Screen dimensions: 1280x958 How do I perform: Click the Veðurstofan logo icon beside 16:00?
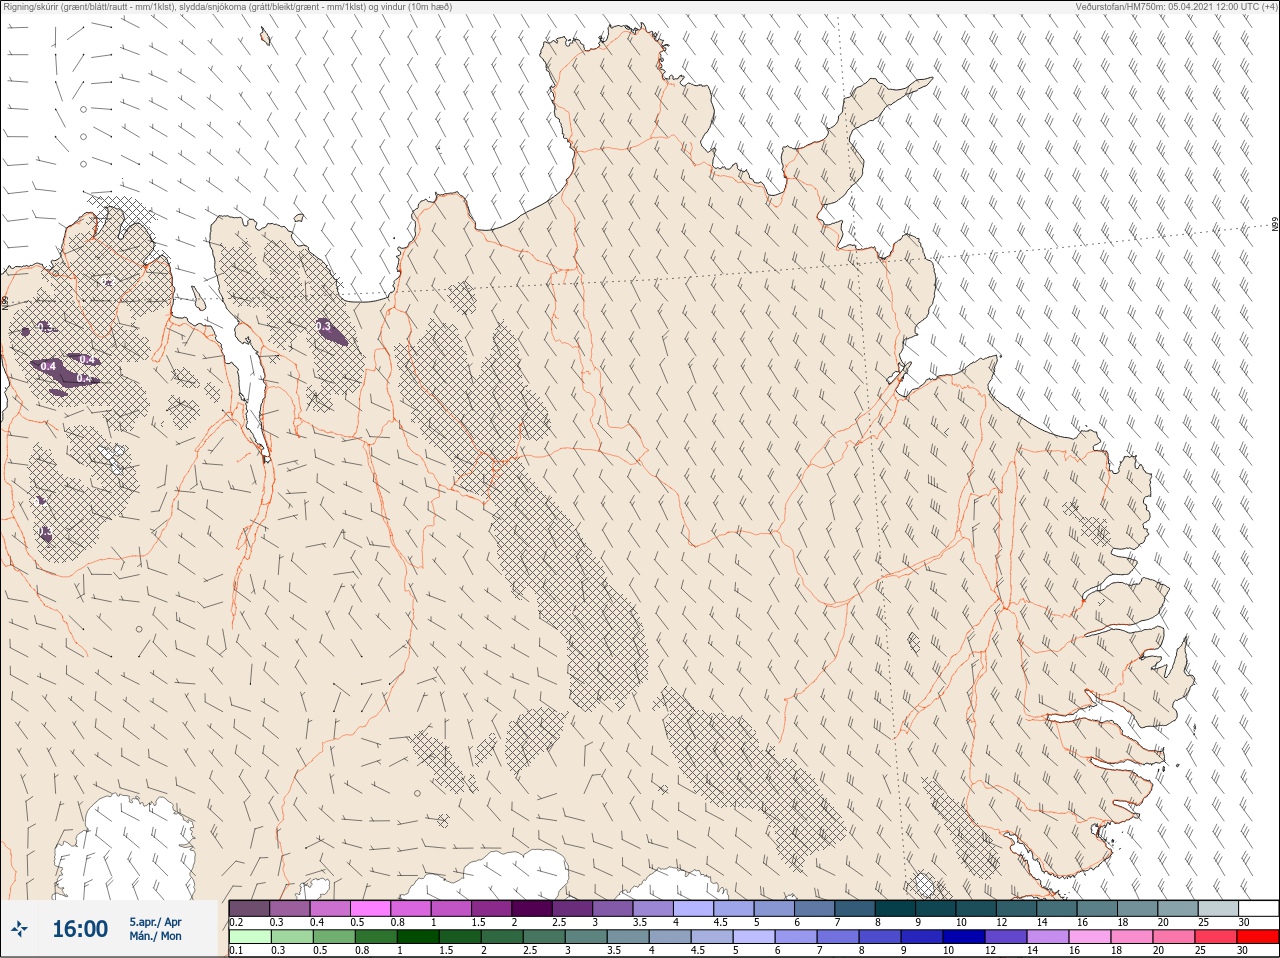point(19,929)
